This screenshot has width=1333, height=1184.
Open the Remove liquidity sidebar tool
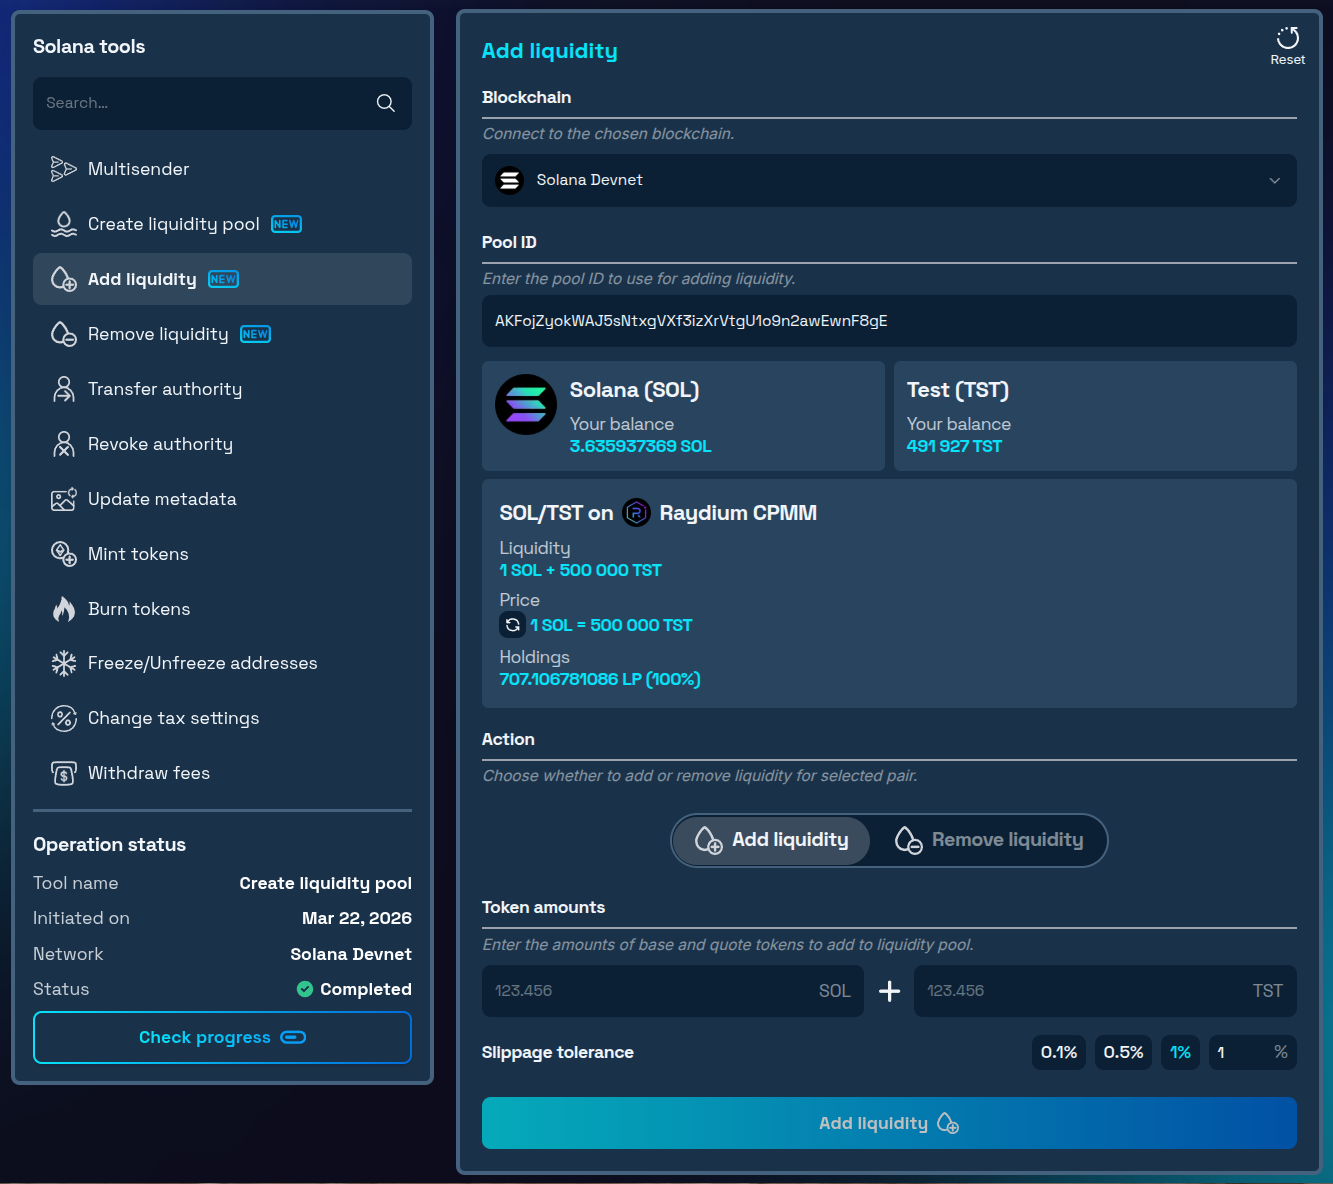(158, 333)
